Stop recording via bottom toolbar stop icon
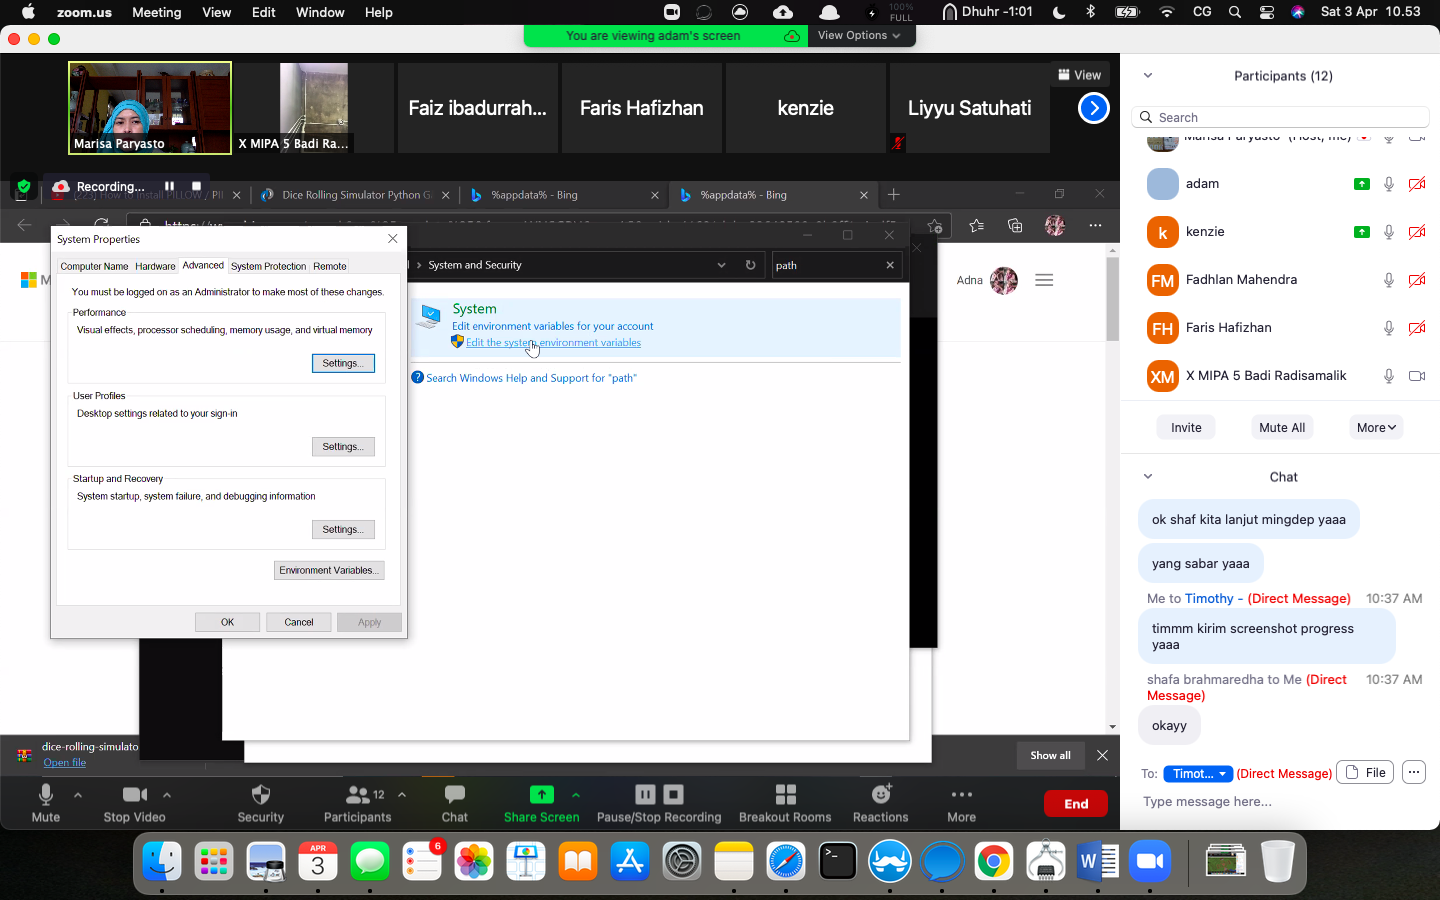 point(674,795)
